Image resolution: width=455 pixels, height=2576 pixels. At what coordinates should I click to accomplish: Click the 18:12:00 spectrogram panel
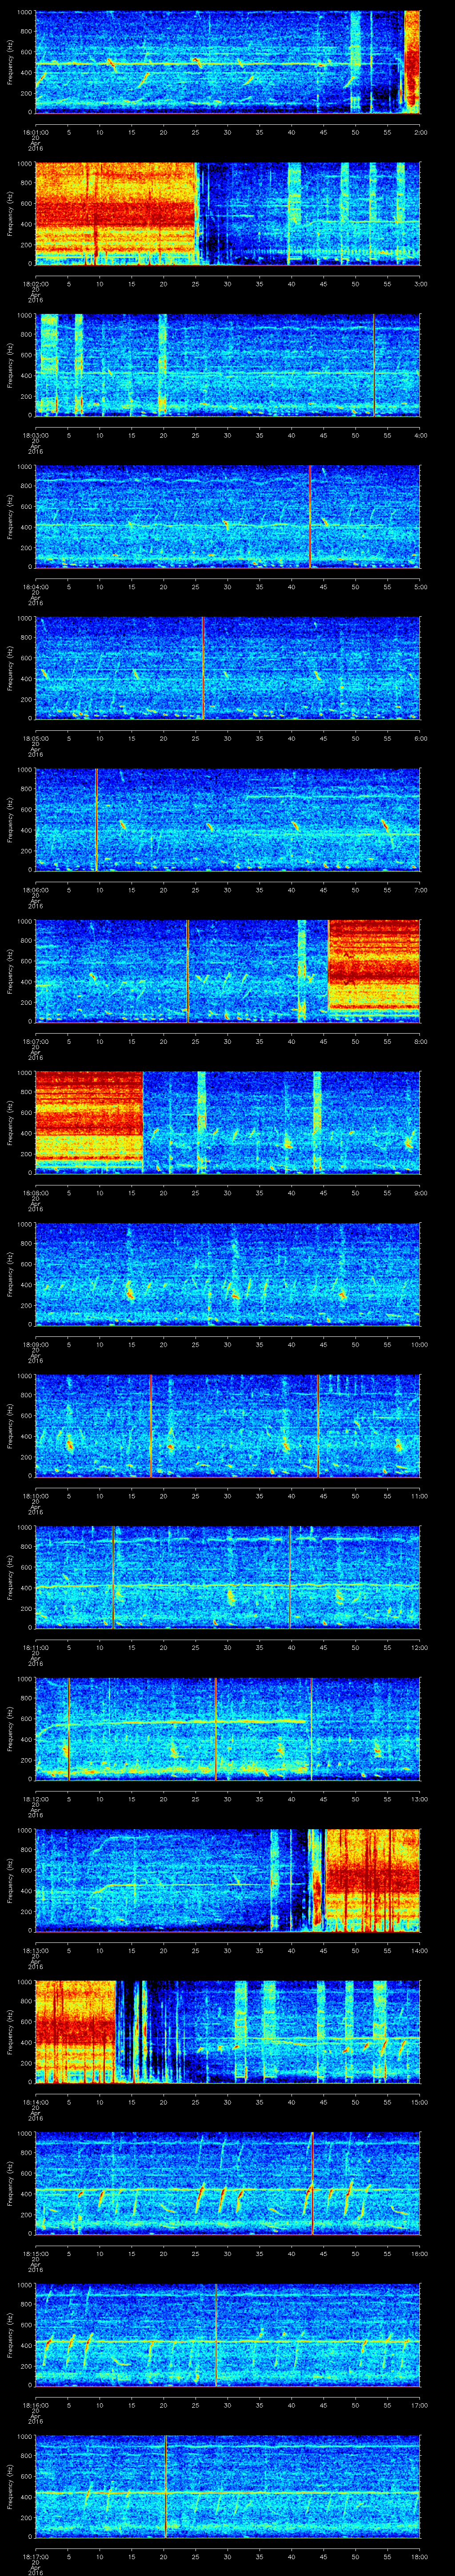pos(228,1728)
